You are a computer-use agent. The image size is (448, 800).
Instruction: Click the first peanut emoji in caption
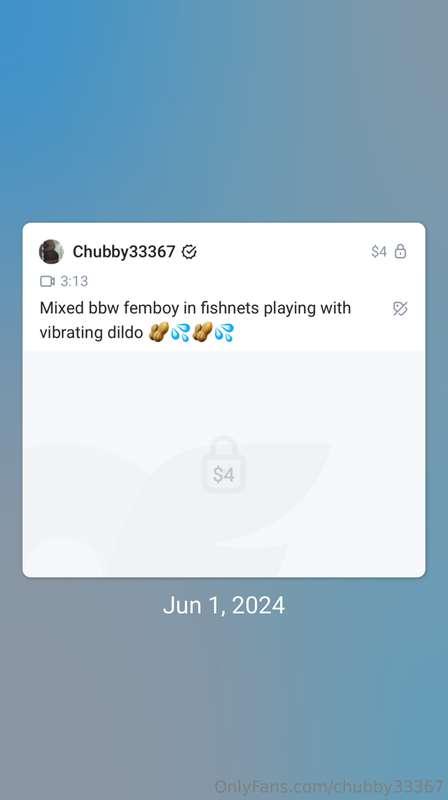coord(159,332)
